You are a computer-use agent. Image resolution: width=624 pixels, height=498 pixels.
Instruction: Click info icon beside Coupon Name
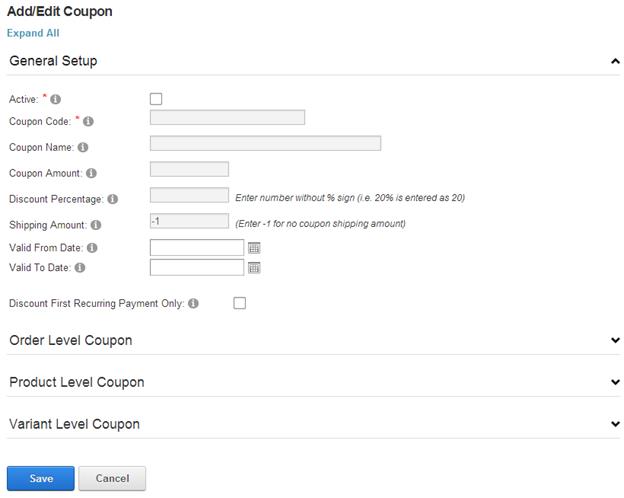point(83,148)
